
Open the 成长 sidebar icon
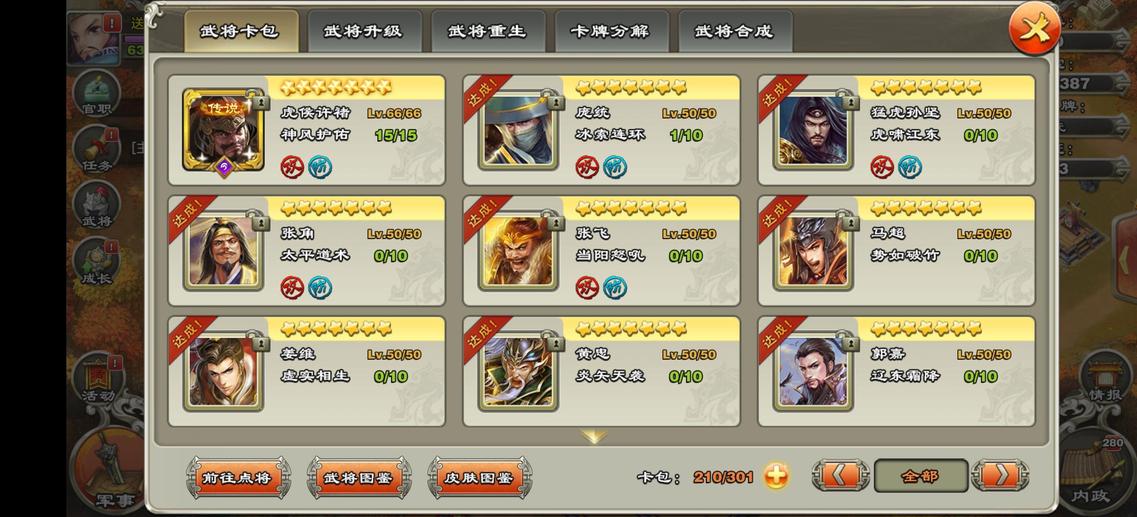click(96, 262)
